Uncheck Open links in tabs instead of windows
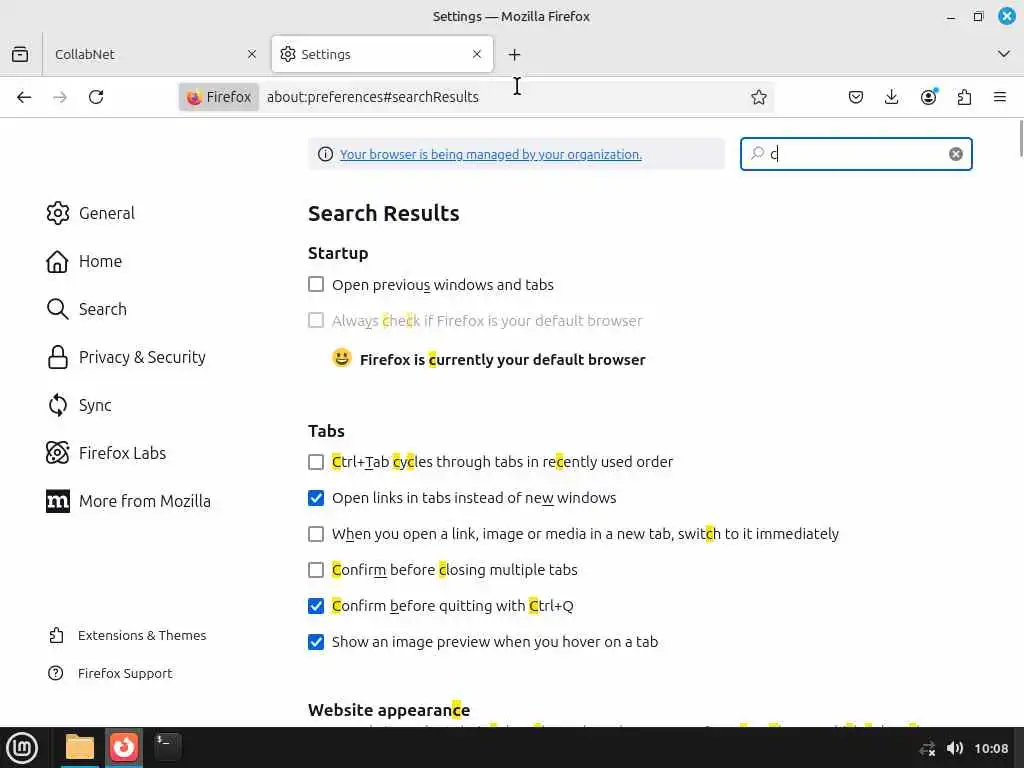1024x768 pixels. click(x=316, y=498)
